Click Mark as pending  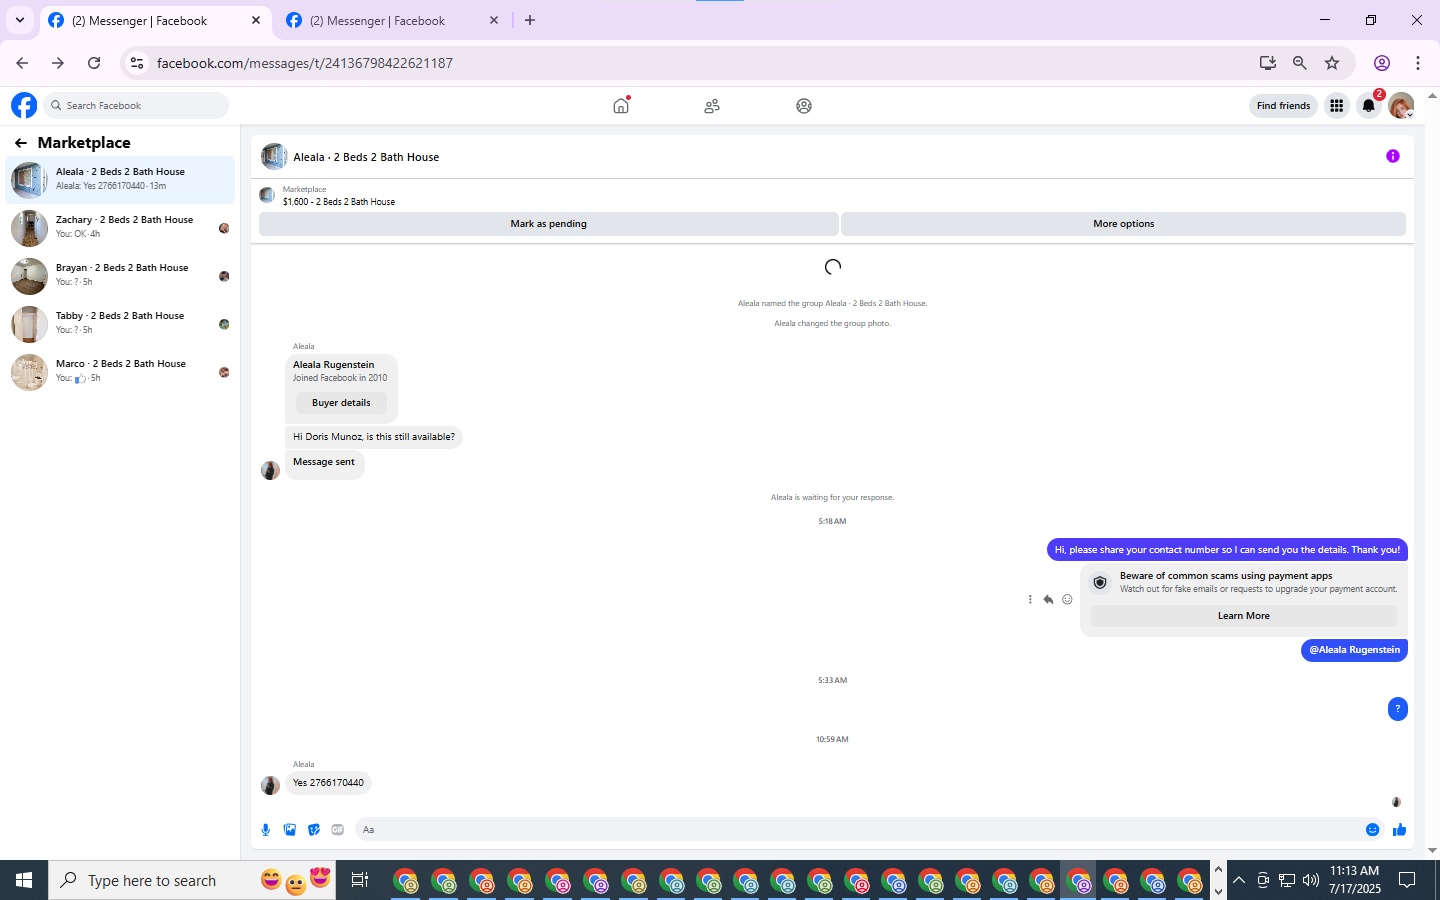pos(548,224)
